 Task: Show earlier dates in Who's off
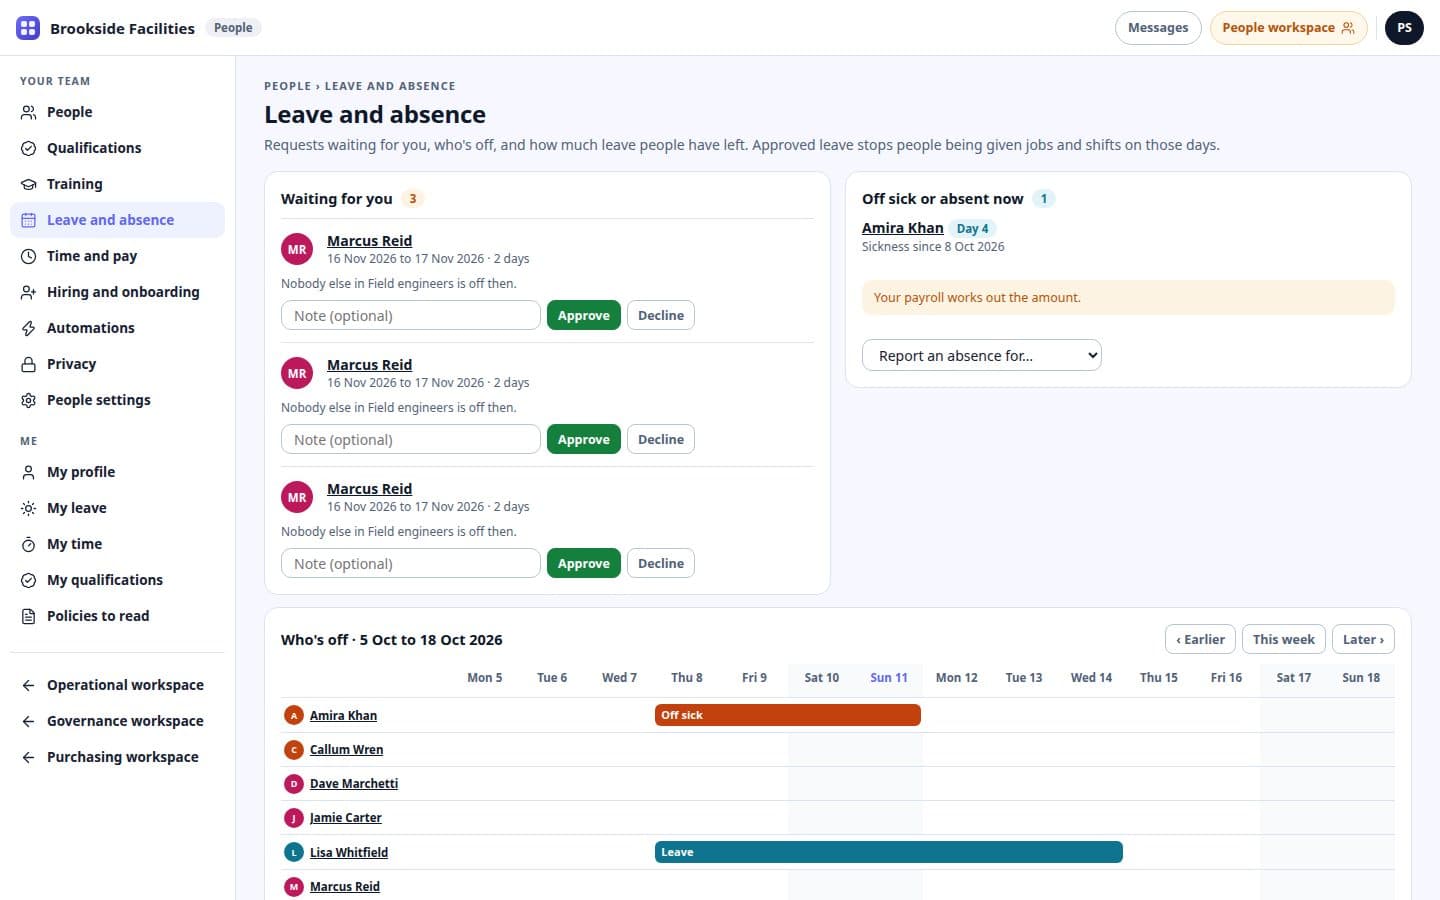coord(1200,639)
